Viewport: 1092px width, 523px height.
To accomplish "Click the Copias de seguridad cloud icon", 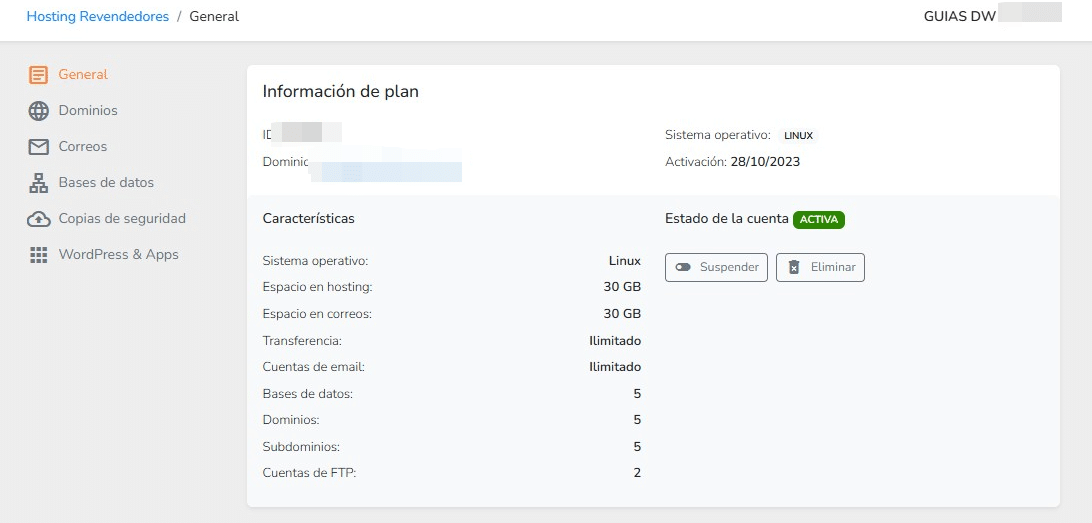I will coord(38,219).
